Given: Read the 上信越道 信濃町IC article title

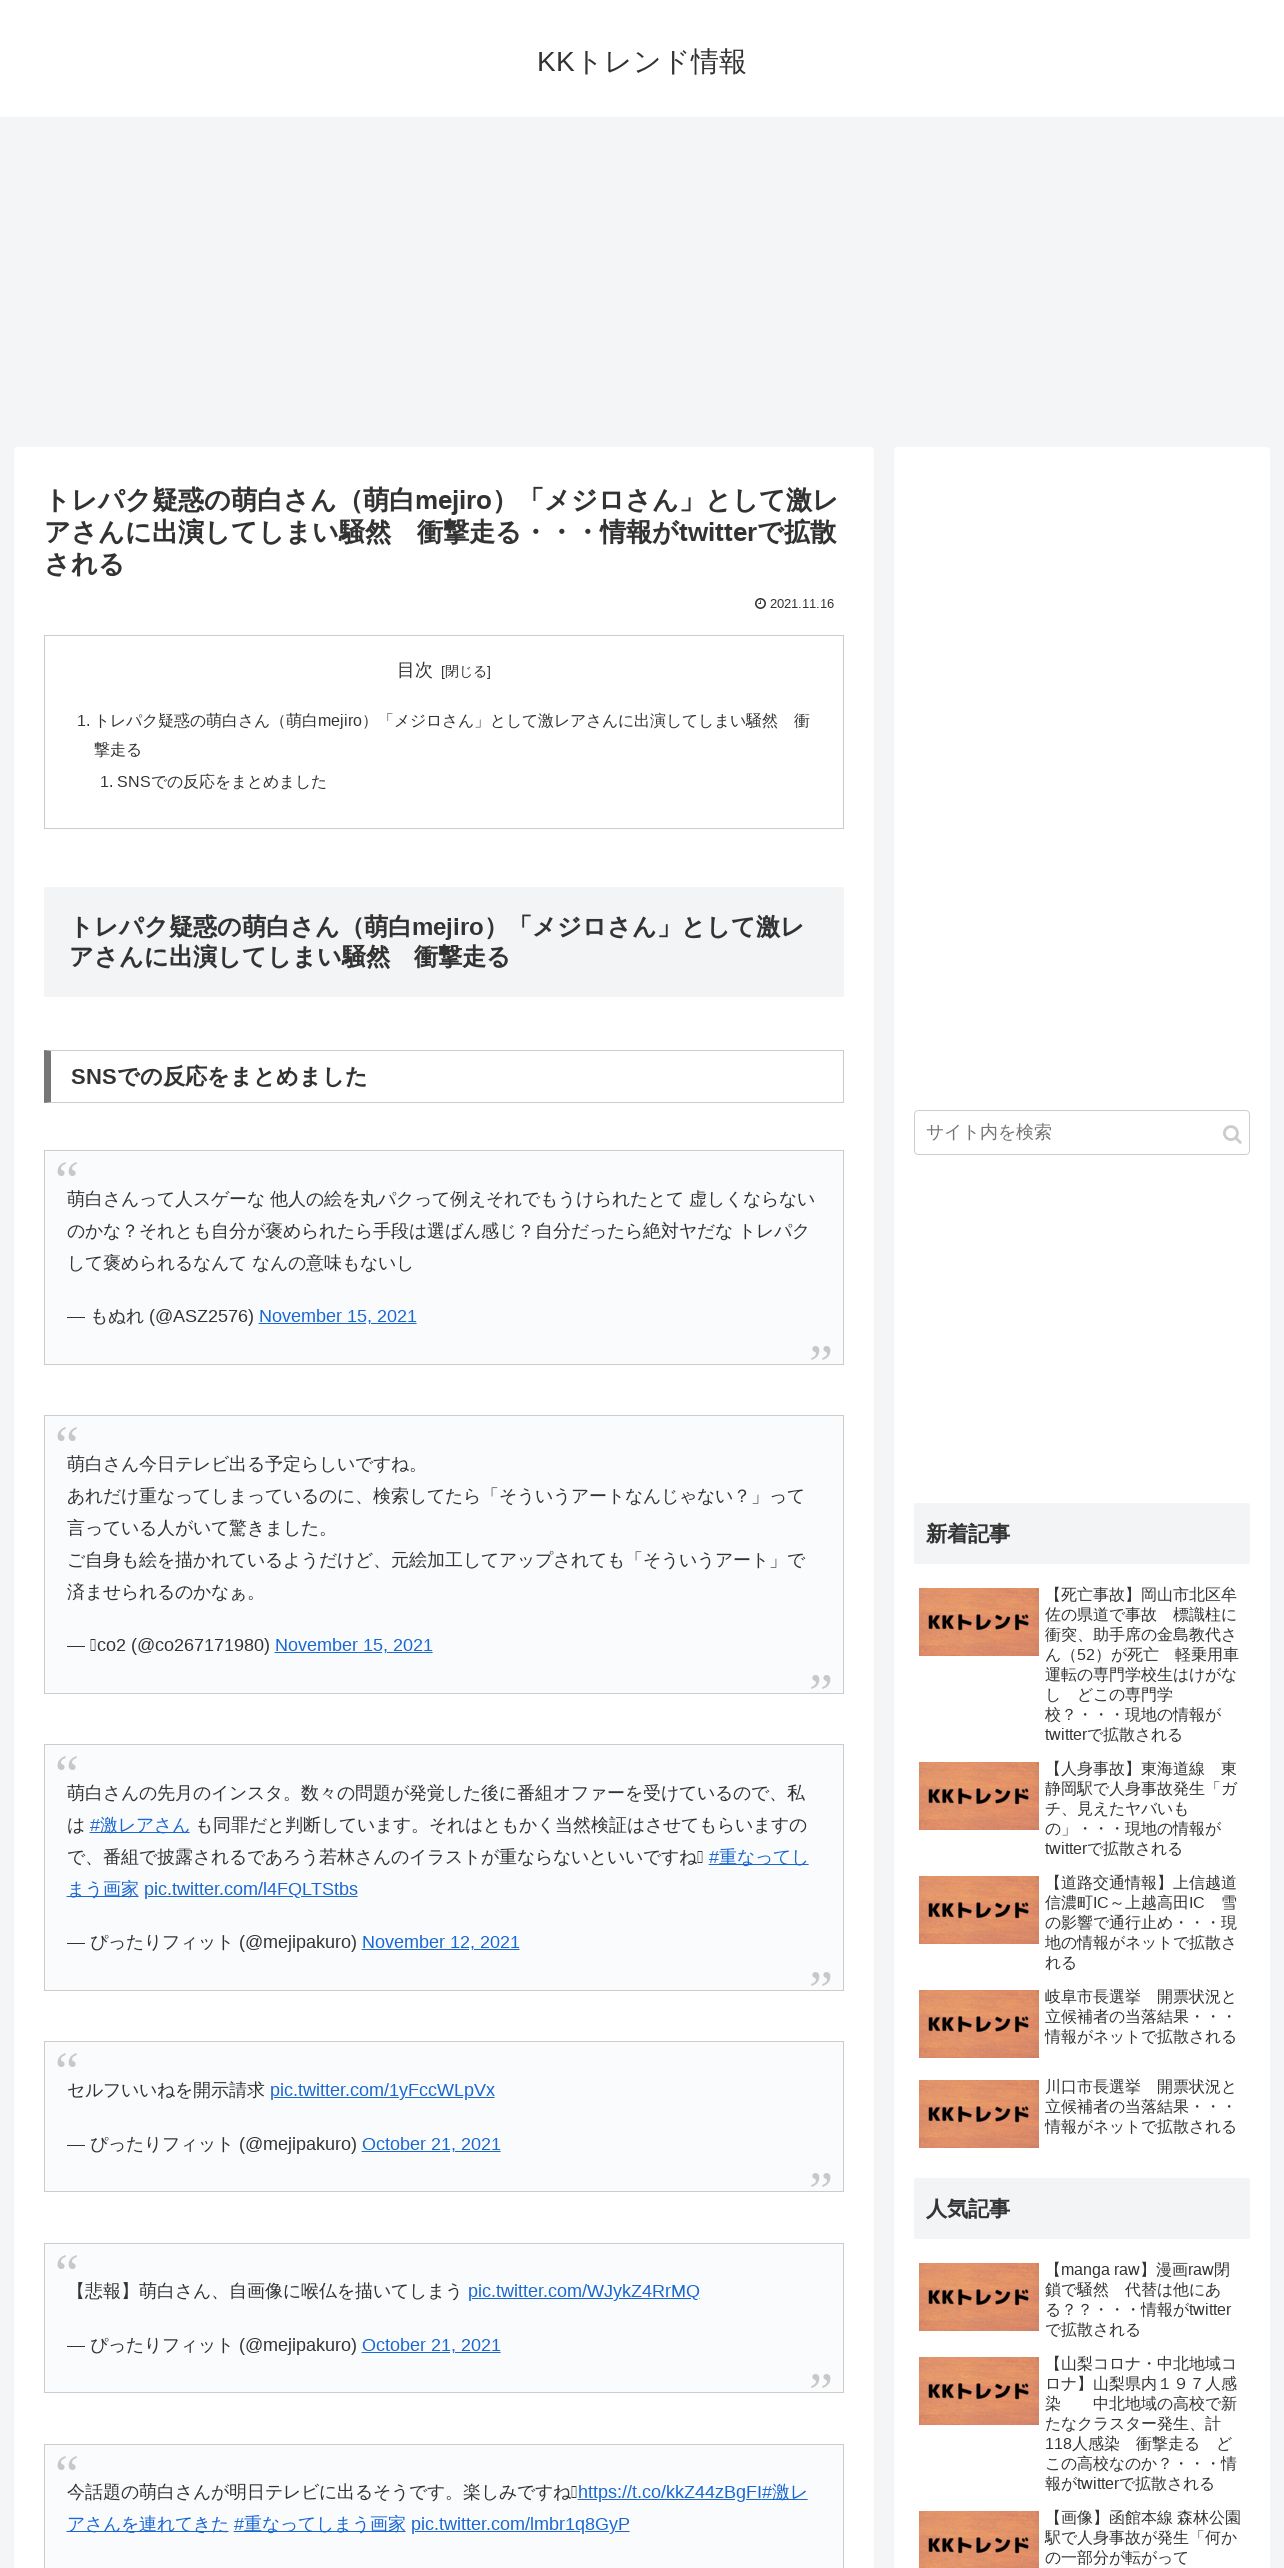Looking at the screenshot, I should tap(1142, 1923).
